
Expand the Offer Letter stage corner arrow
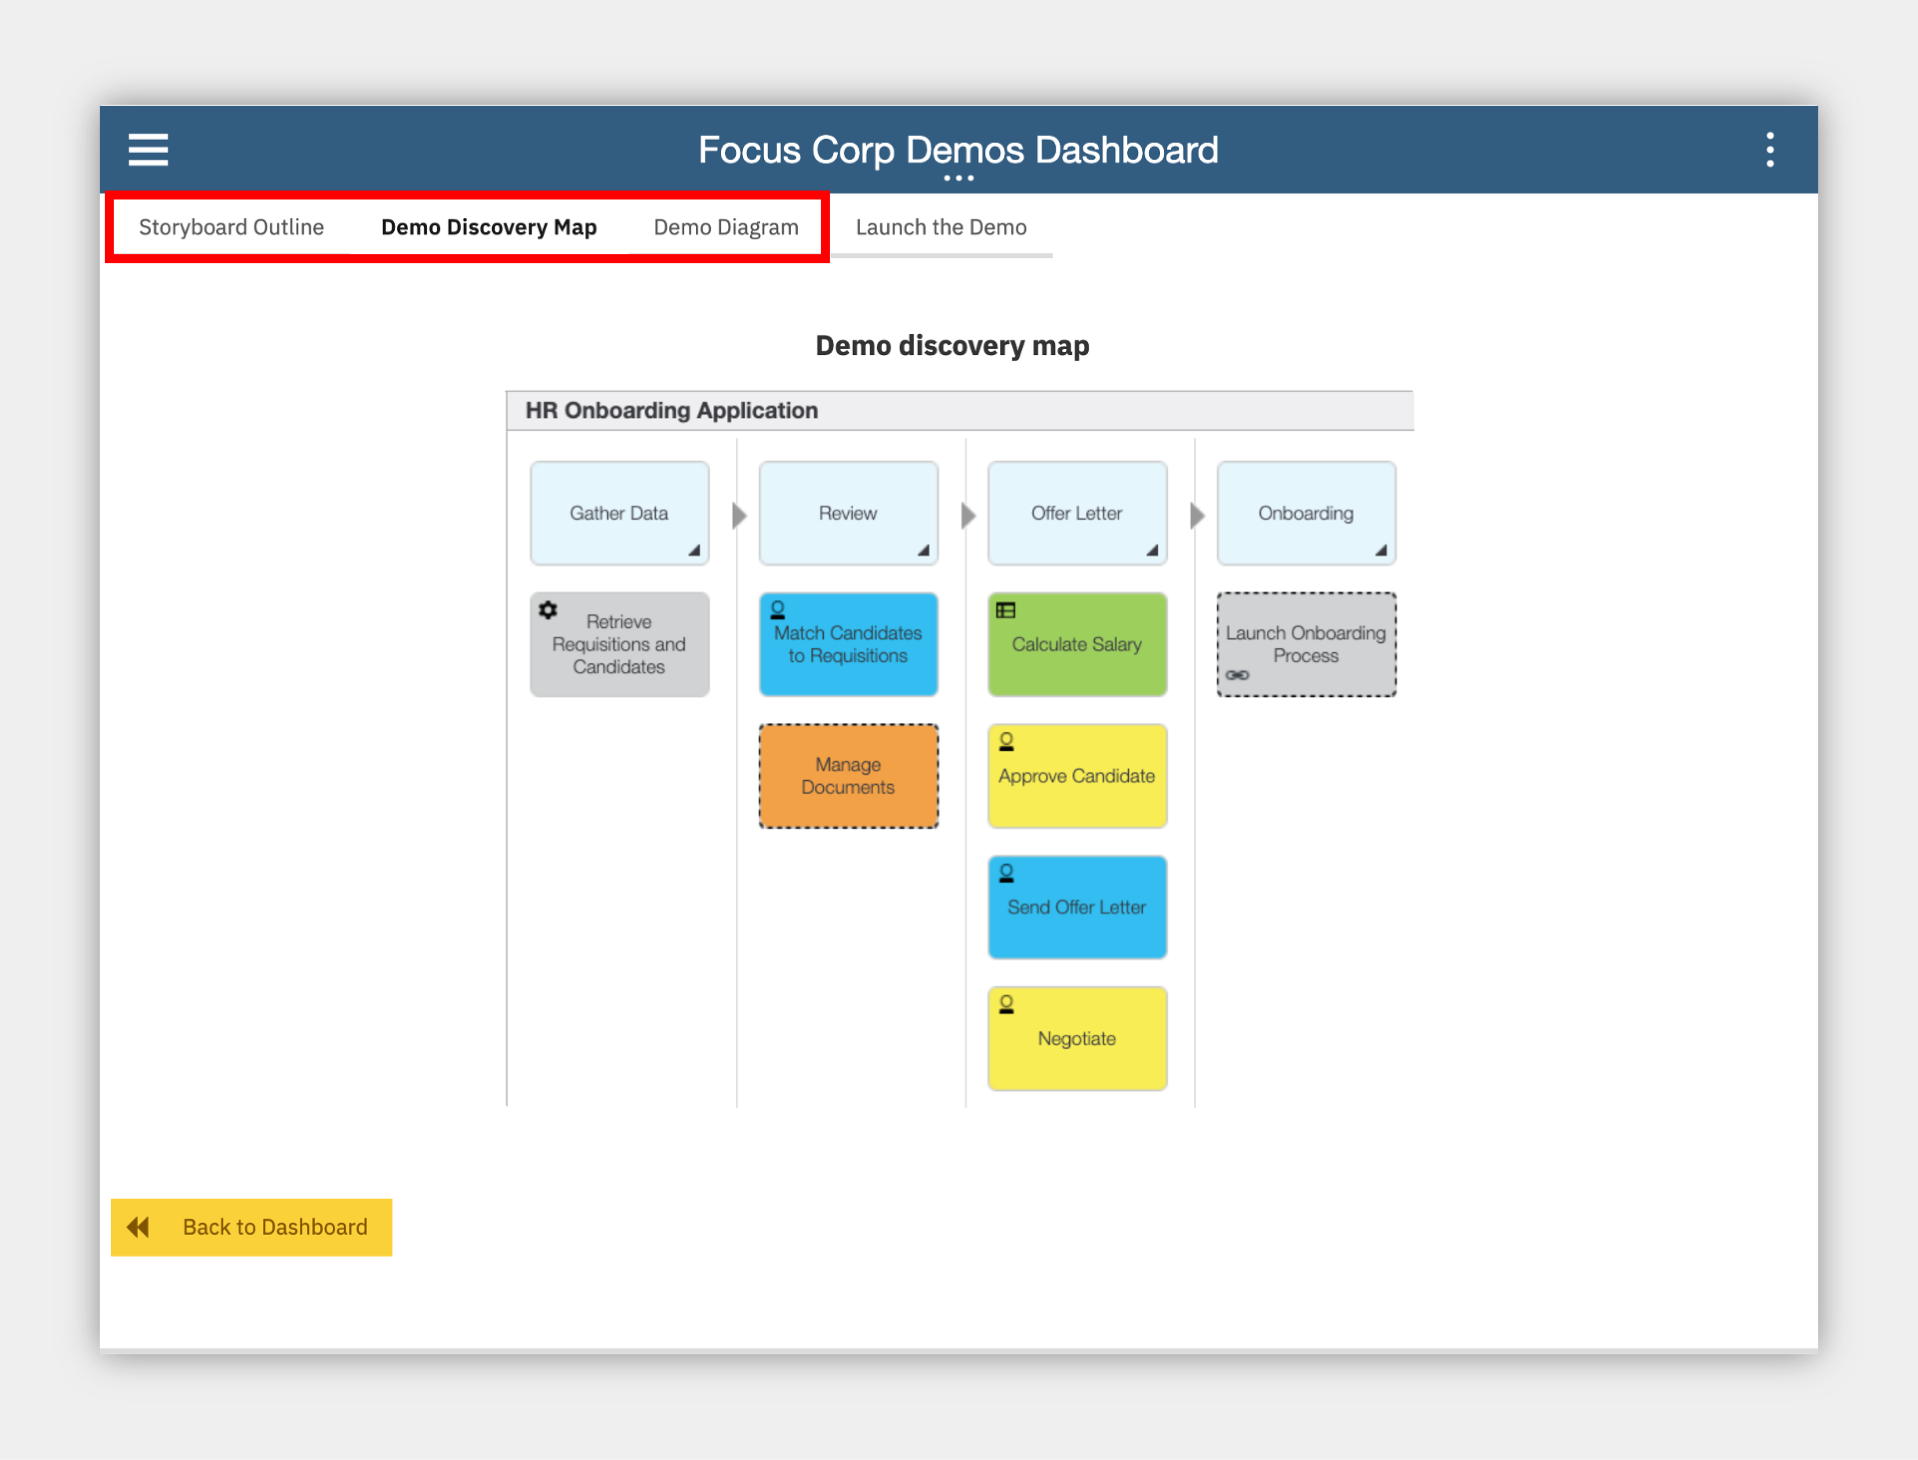tap(1152, 550)
